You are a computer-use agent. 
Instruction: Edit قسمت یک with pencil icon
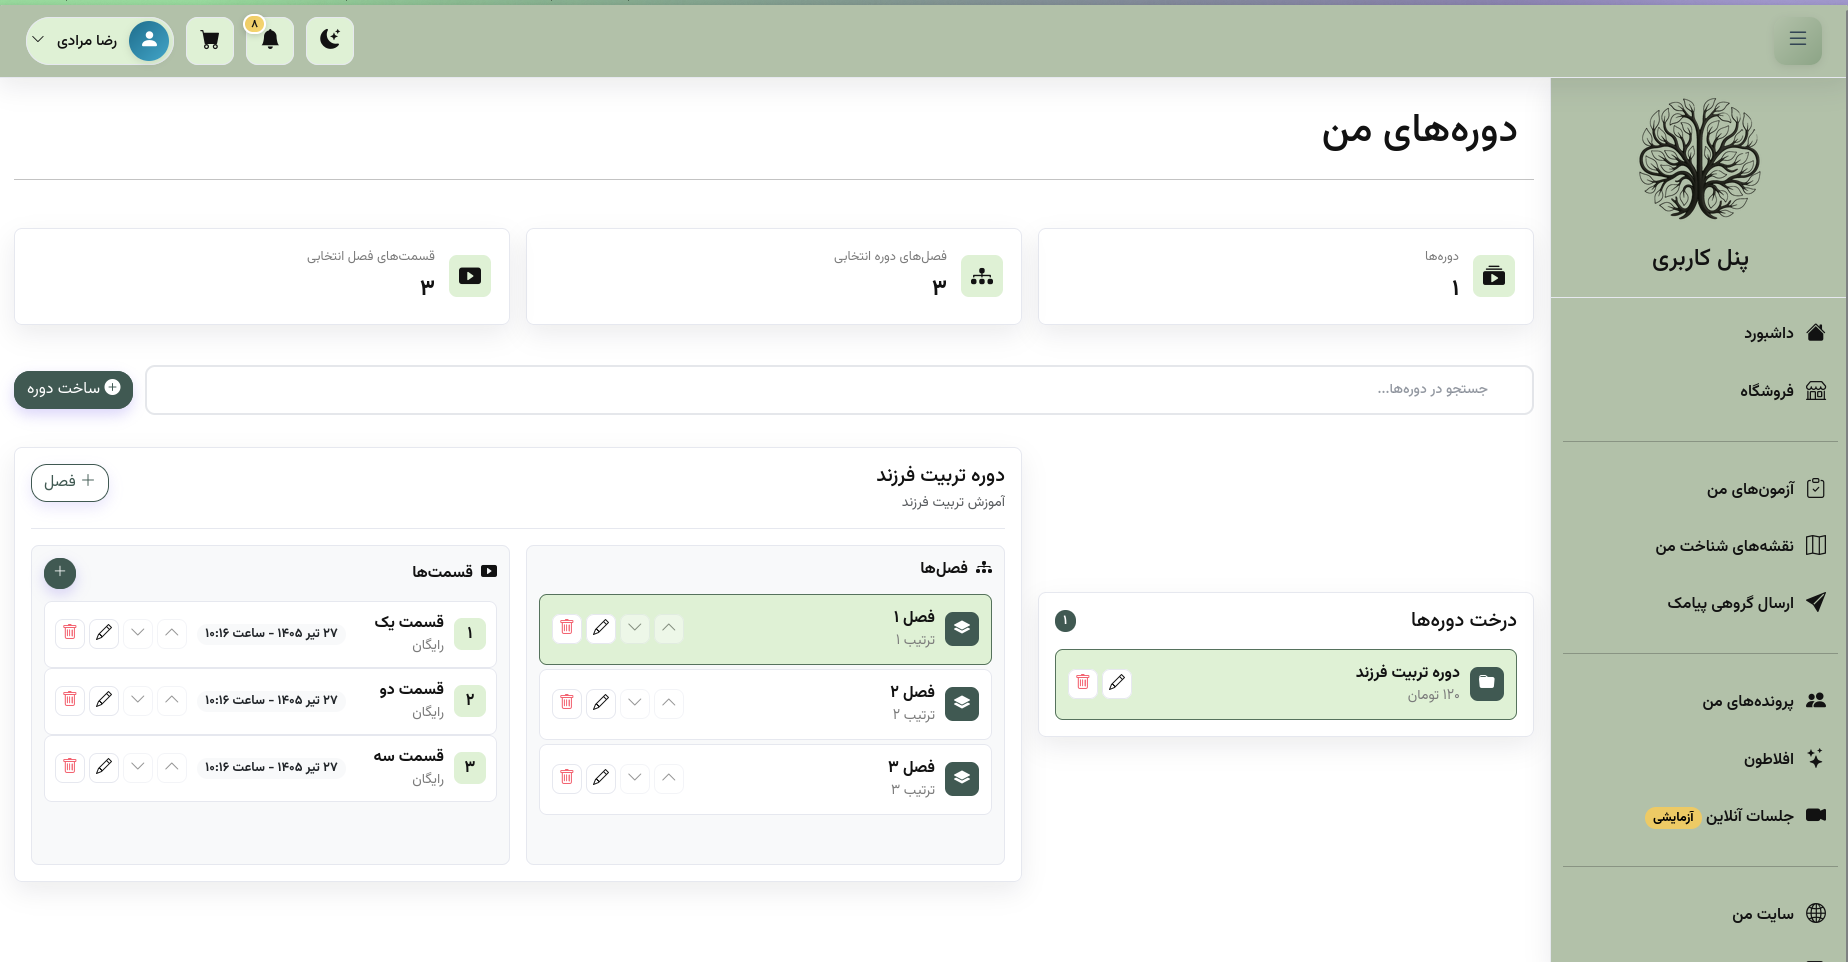click(x=104, y=633)
